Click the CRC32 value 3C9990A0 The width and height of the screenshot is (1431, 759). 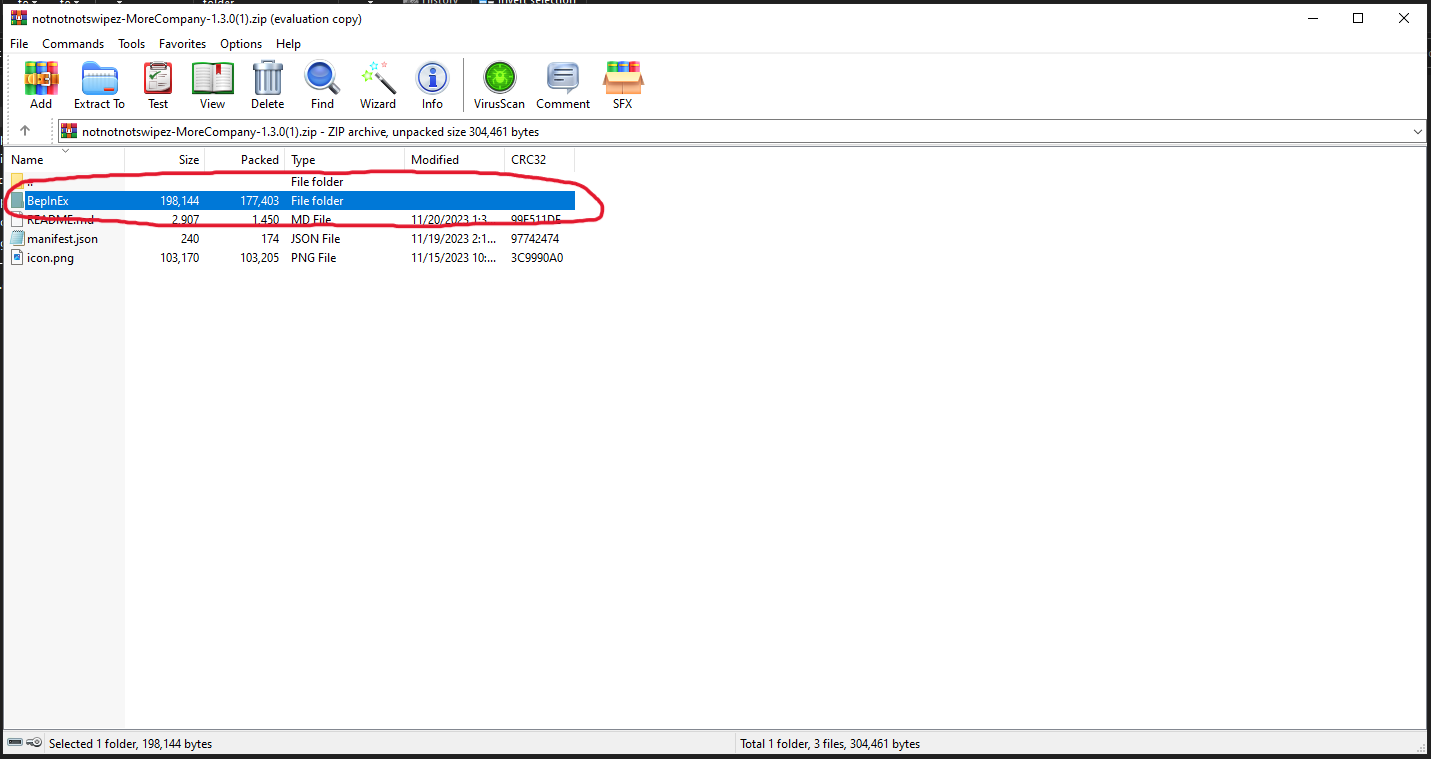click(537, 258)
